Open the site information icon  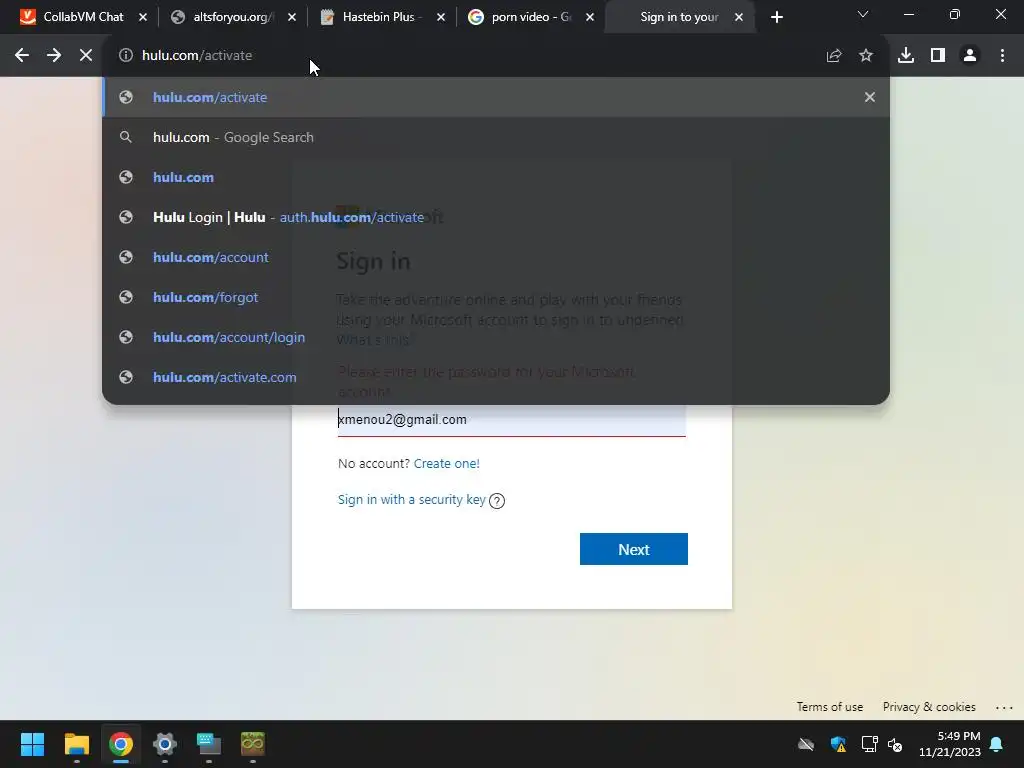pos(126,56)
